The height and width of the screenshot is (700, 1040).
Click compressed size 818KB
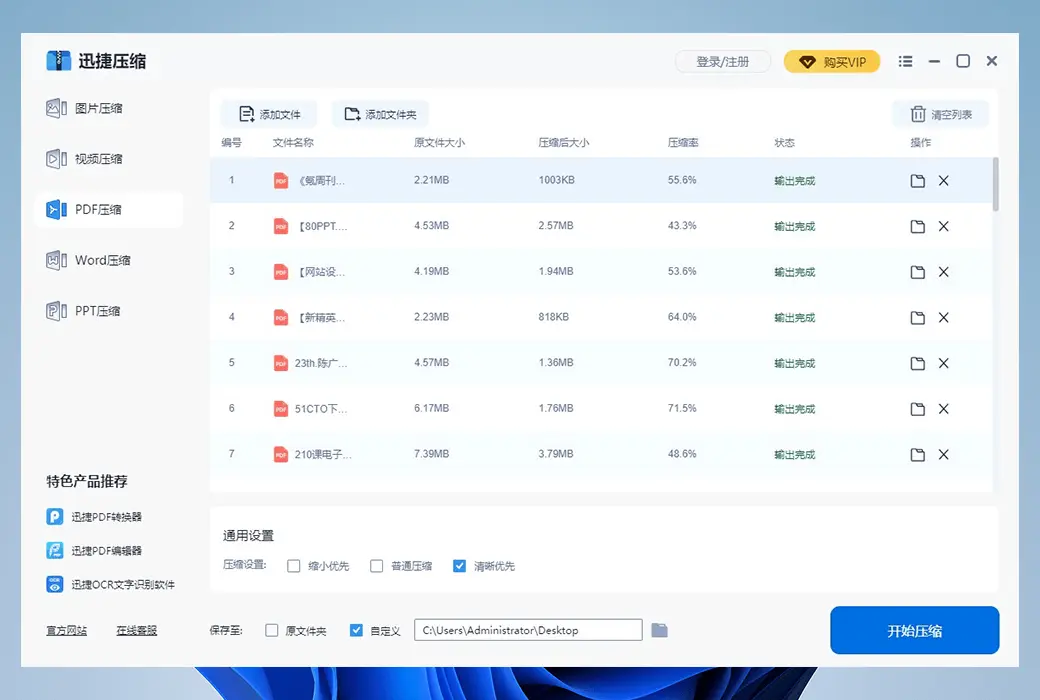click(x=554, y=317)
